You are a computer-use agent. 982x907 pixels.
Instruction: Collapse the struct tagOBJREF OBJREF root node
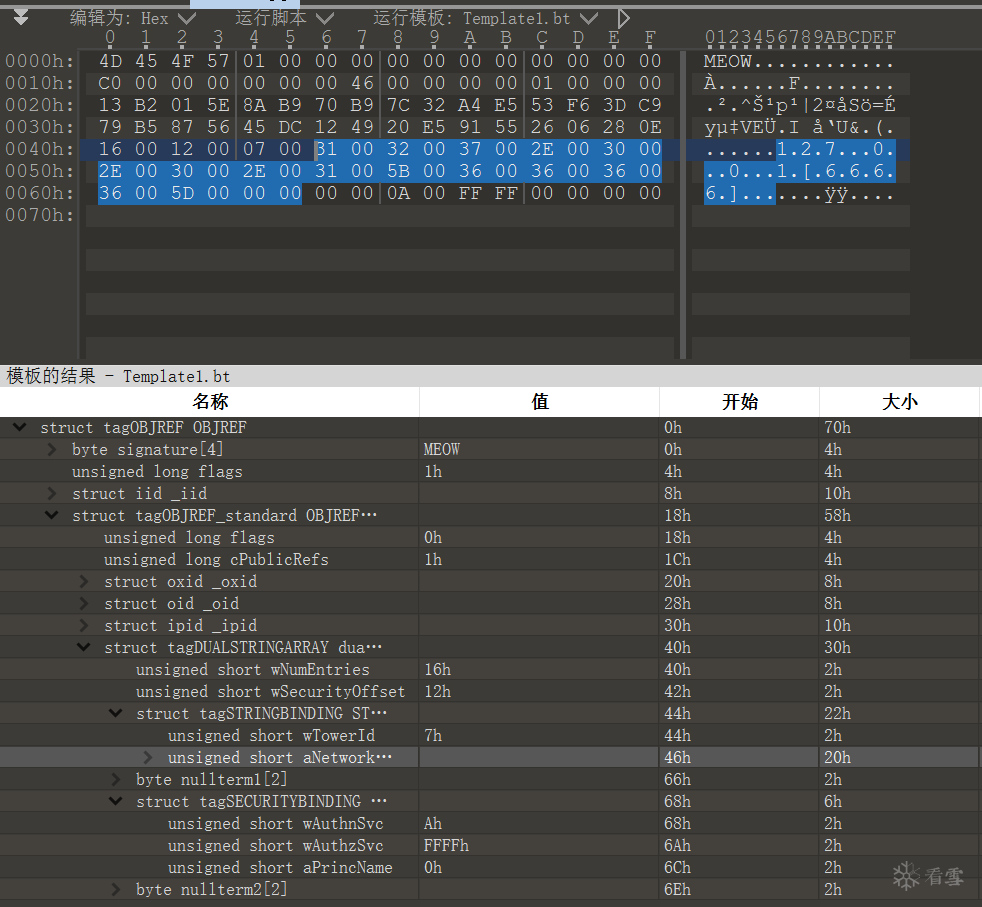coord(20,428)
